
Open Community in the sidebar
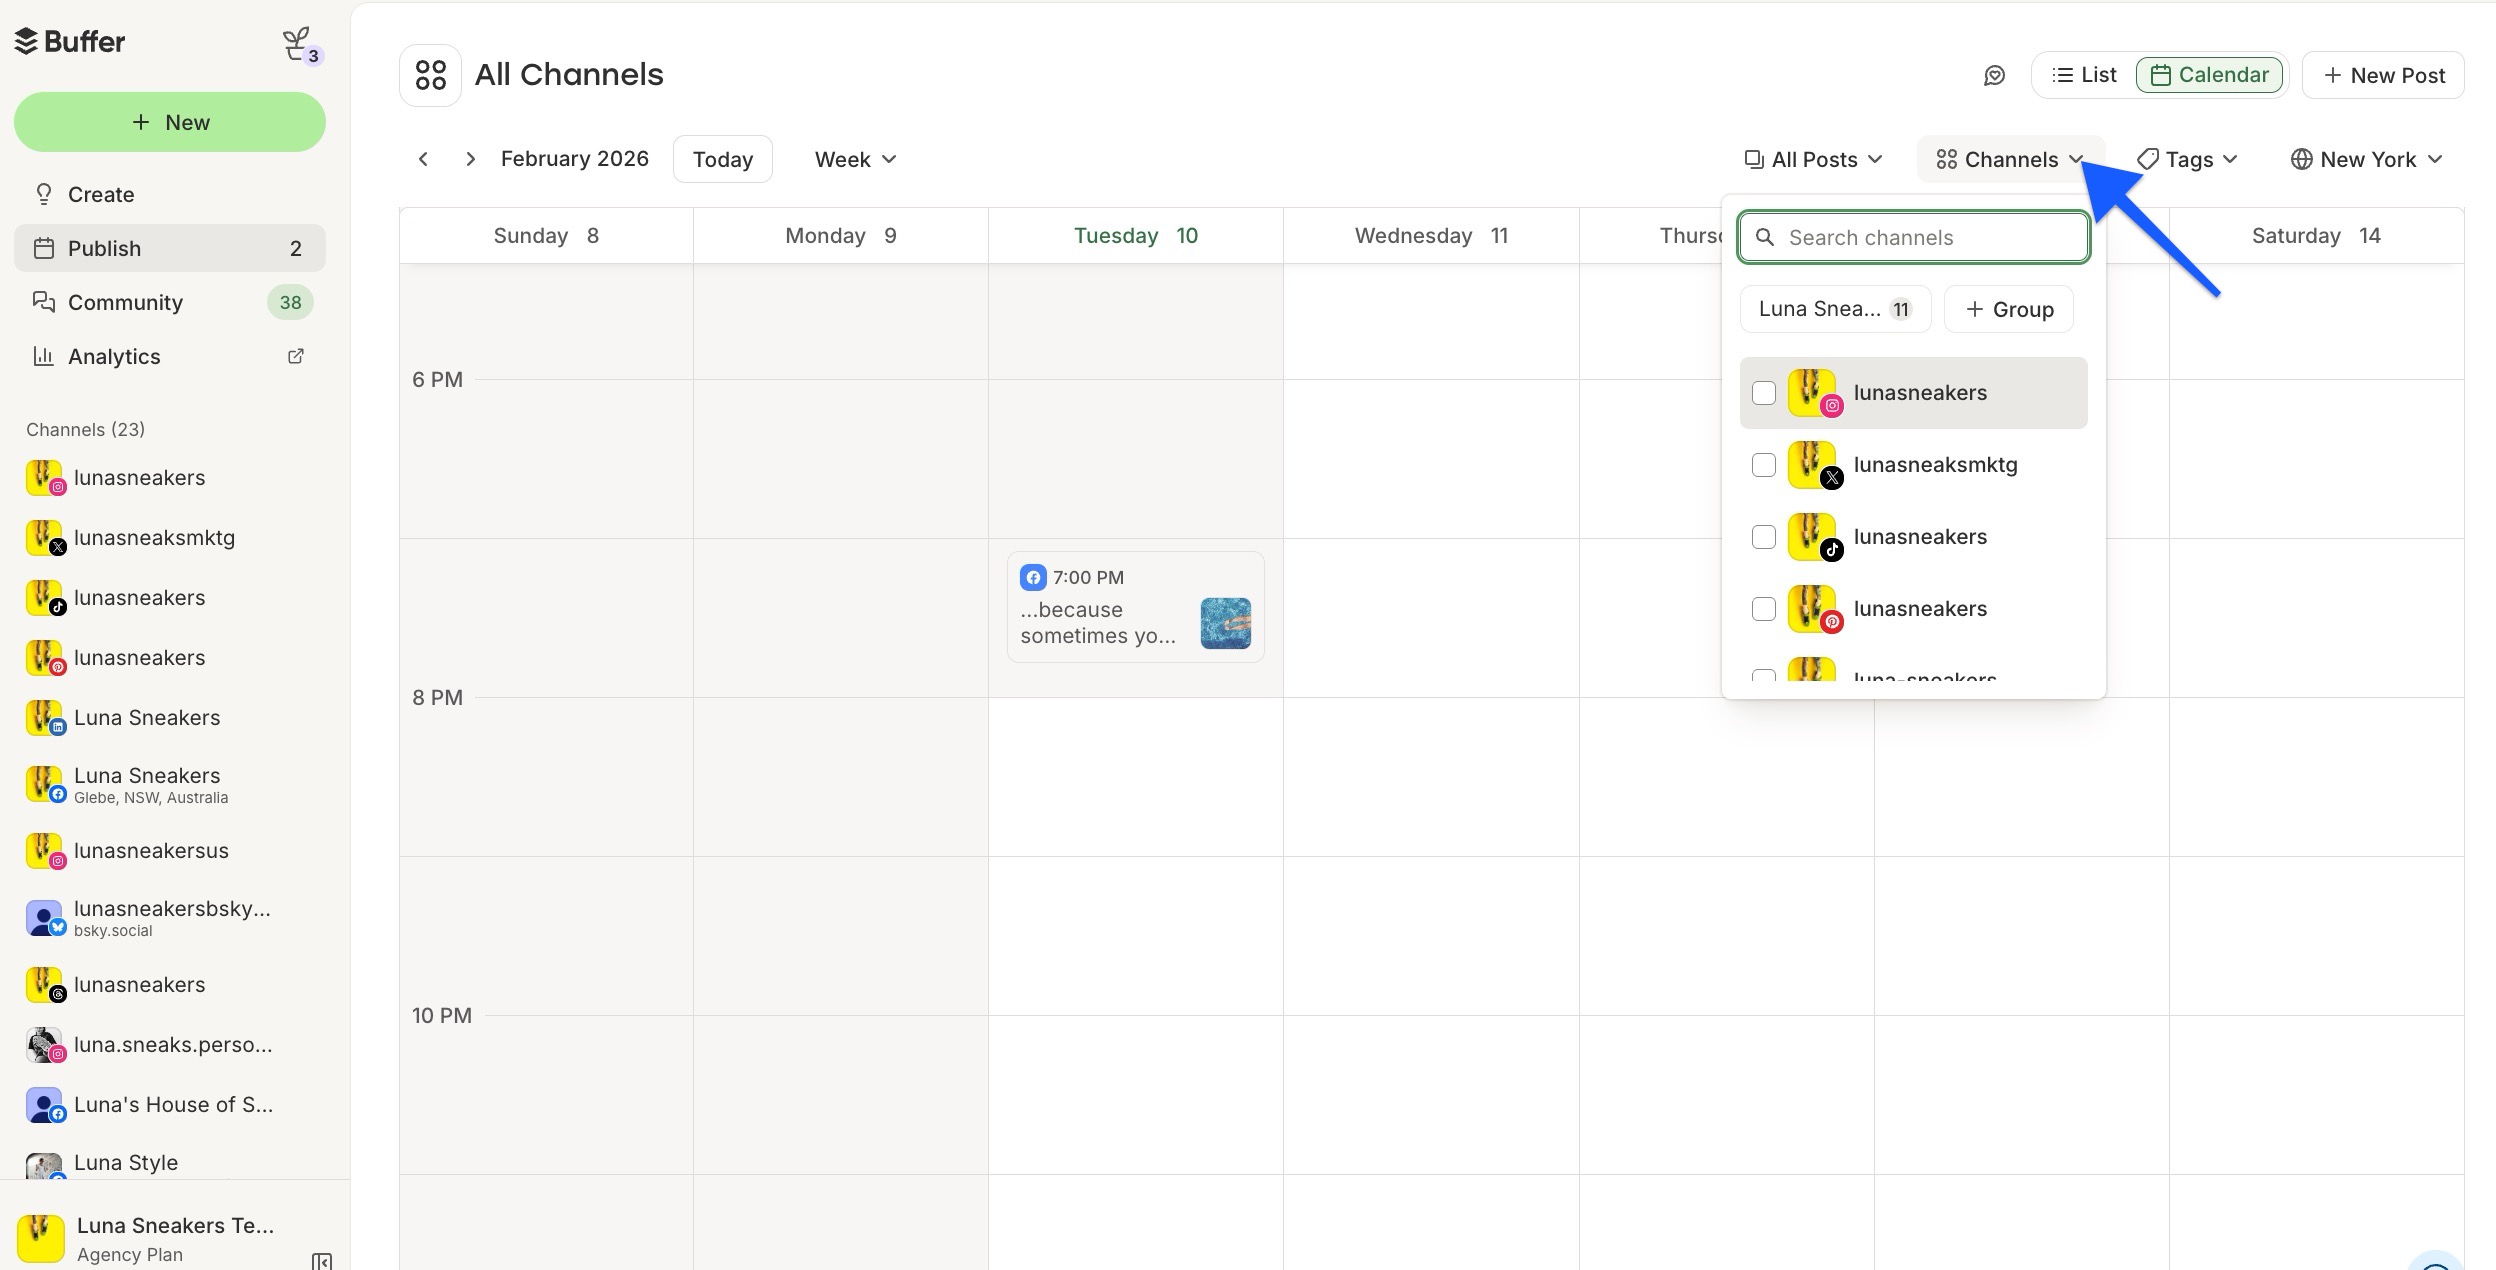click(170, 302)
